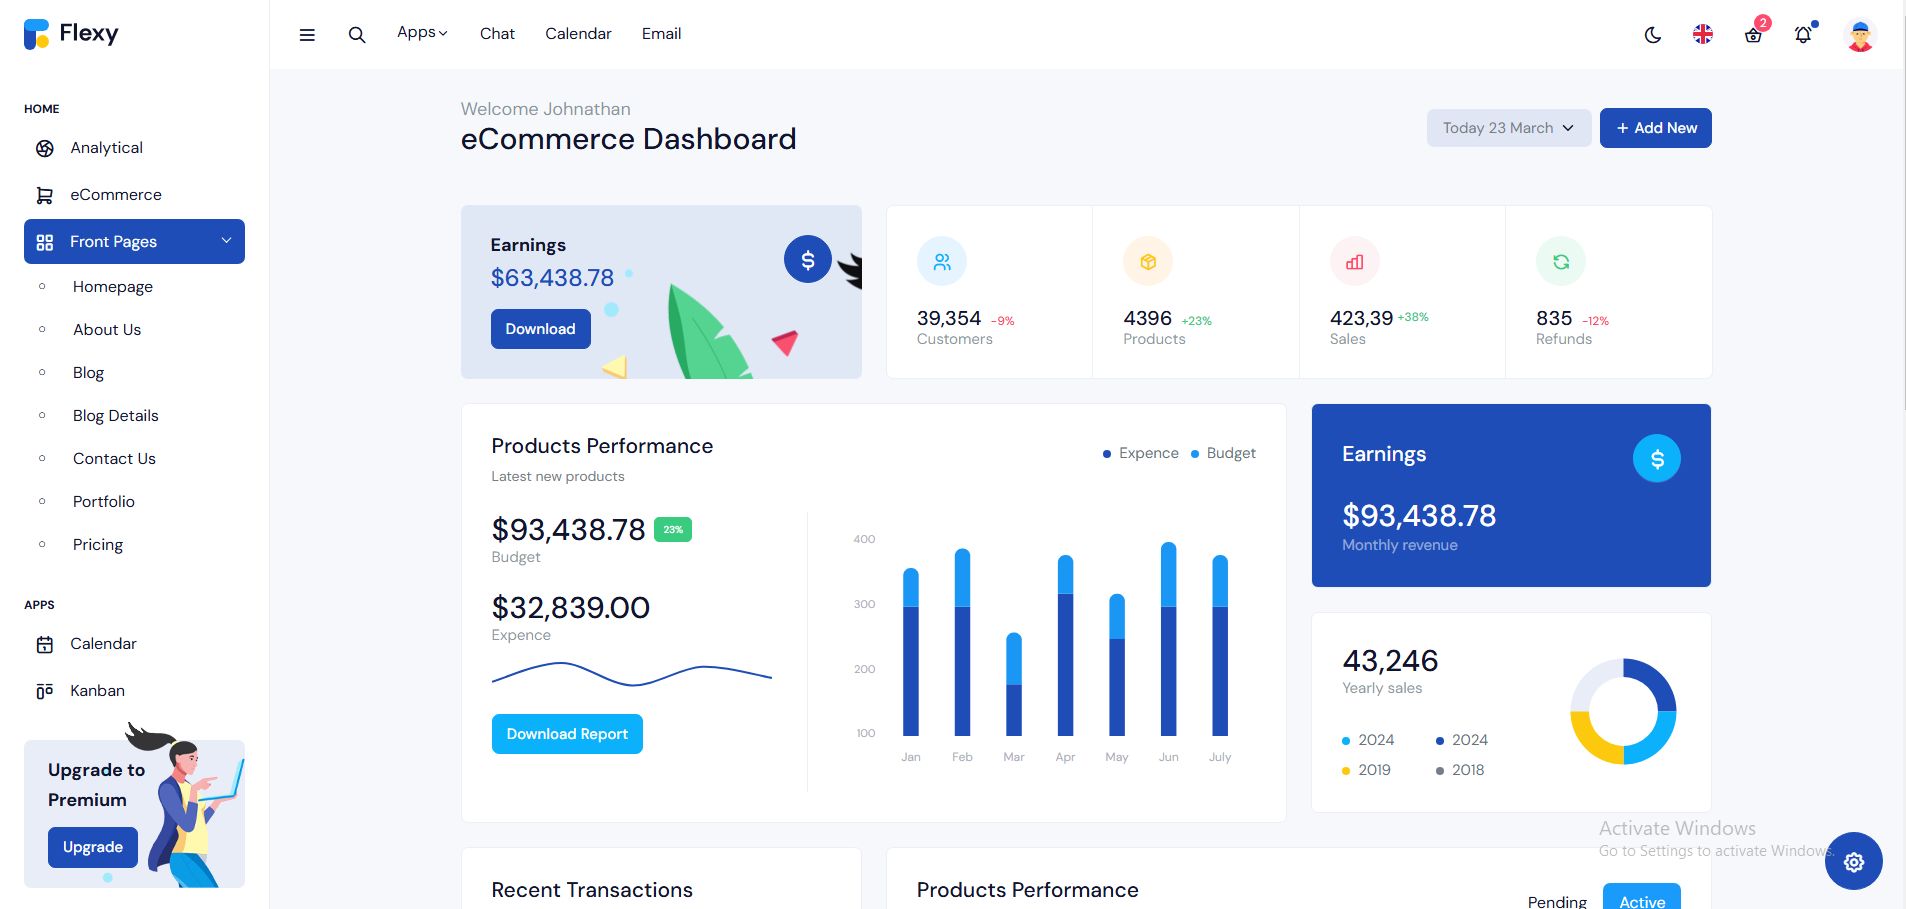Viewport: 1906px width, 909px height.
Task: Open Pricing page in sidebar
Action: (98, 545)
